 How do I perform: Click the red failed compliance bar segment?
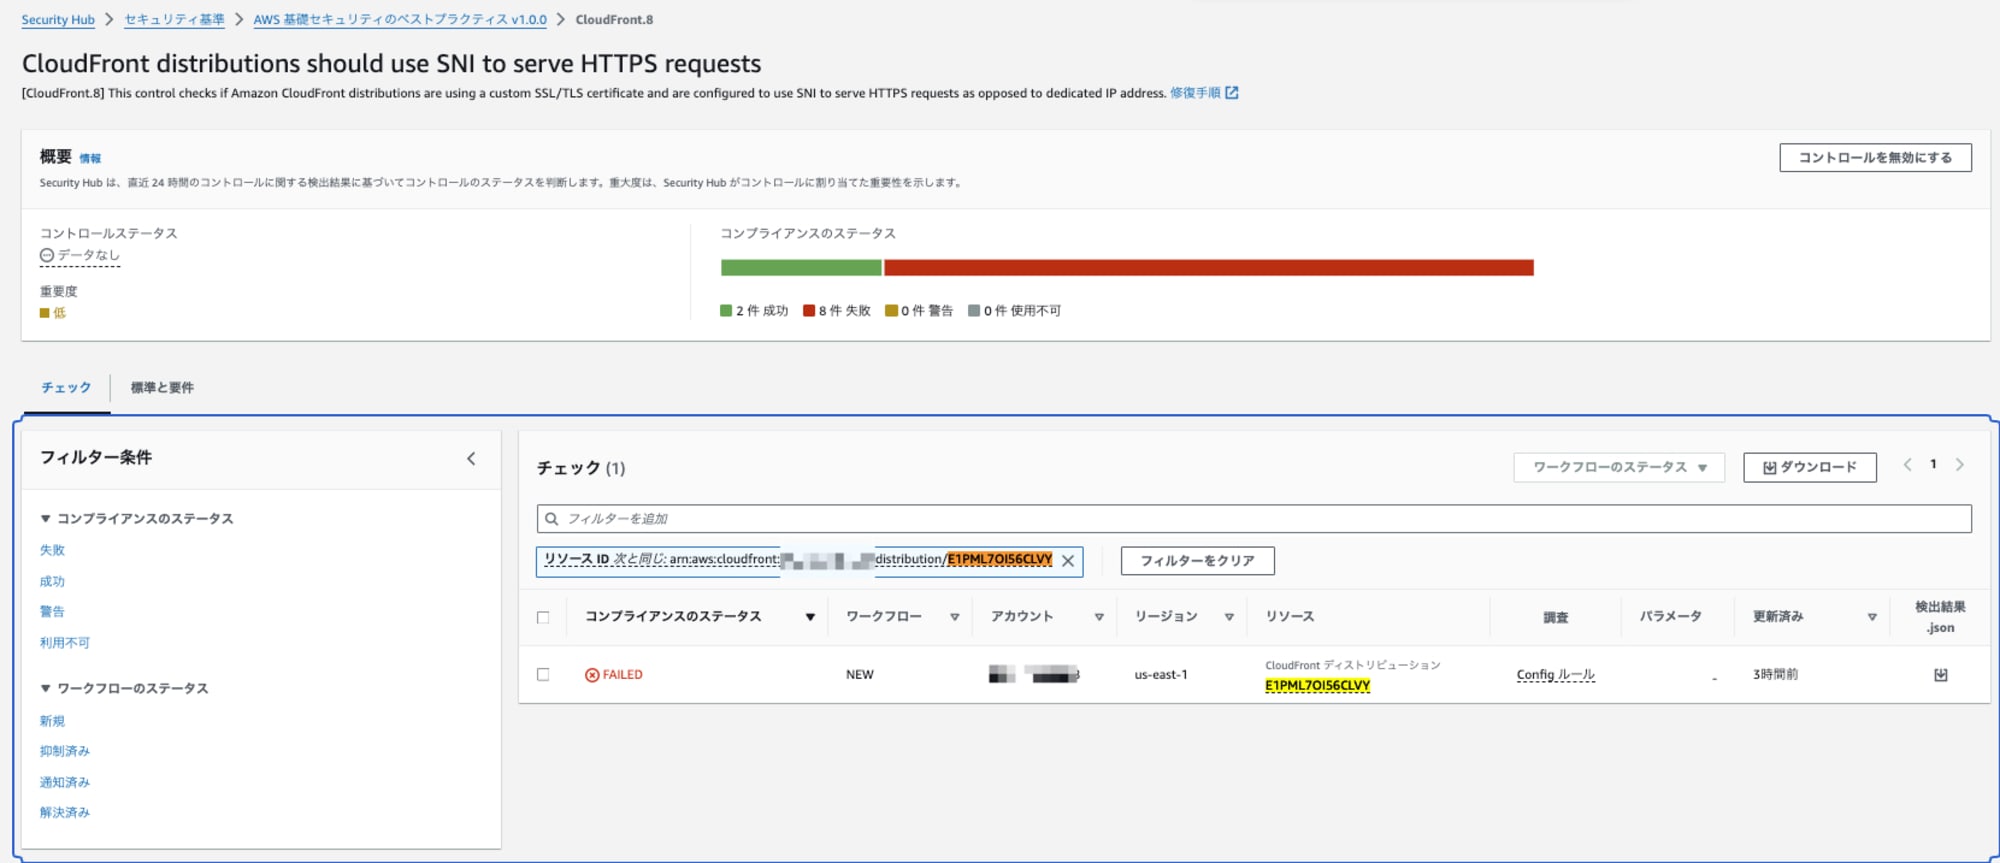pos(1208,268)
